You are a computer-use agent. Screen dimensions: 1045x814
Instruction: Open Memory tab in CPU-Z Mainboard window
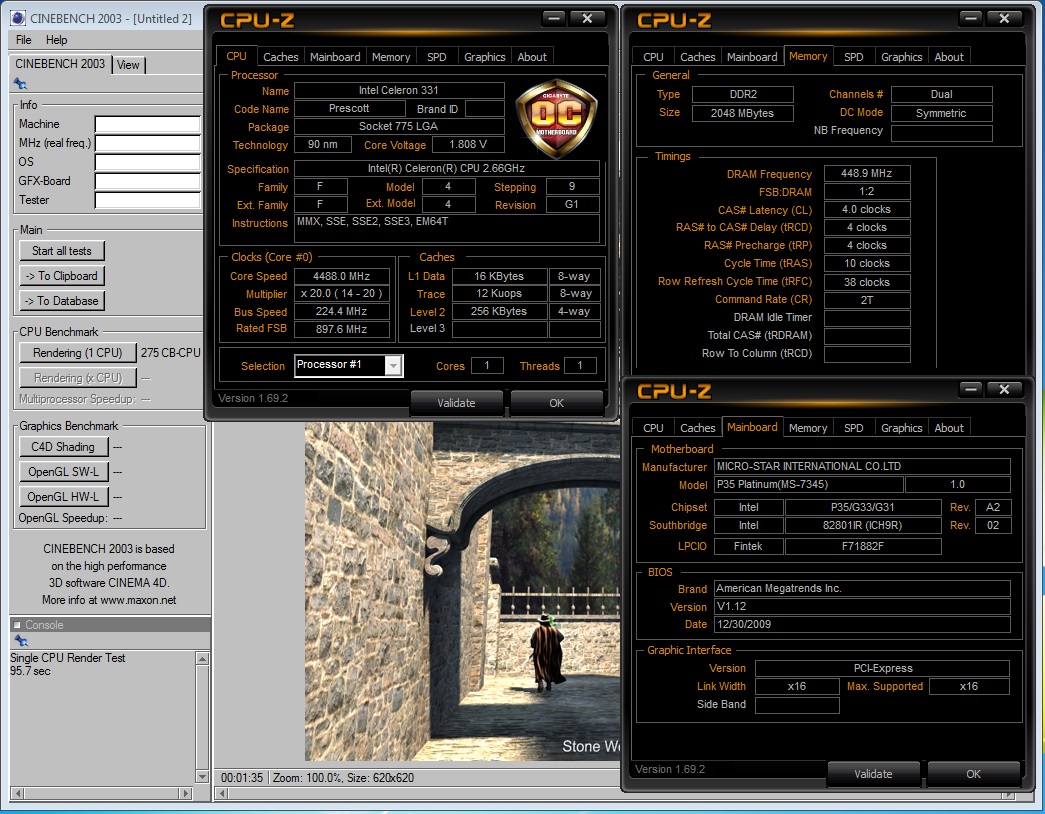pos(808,428)
